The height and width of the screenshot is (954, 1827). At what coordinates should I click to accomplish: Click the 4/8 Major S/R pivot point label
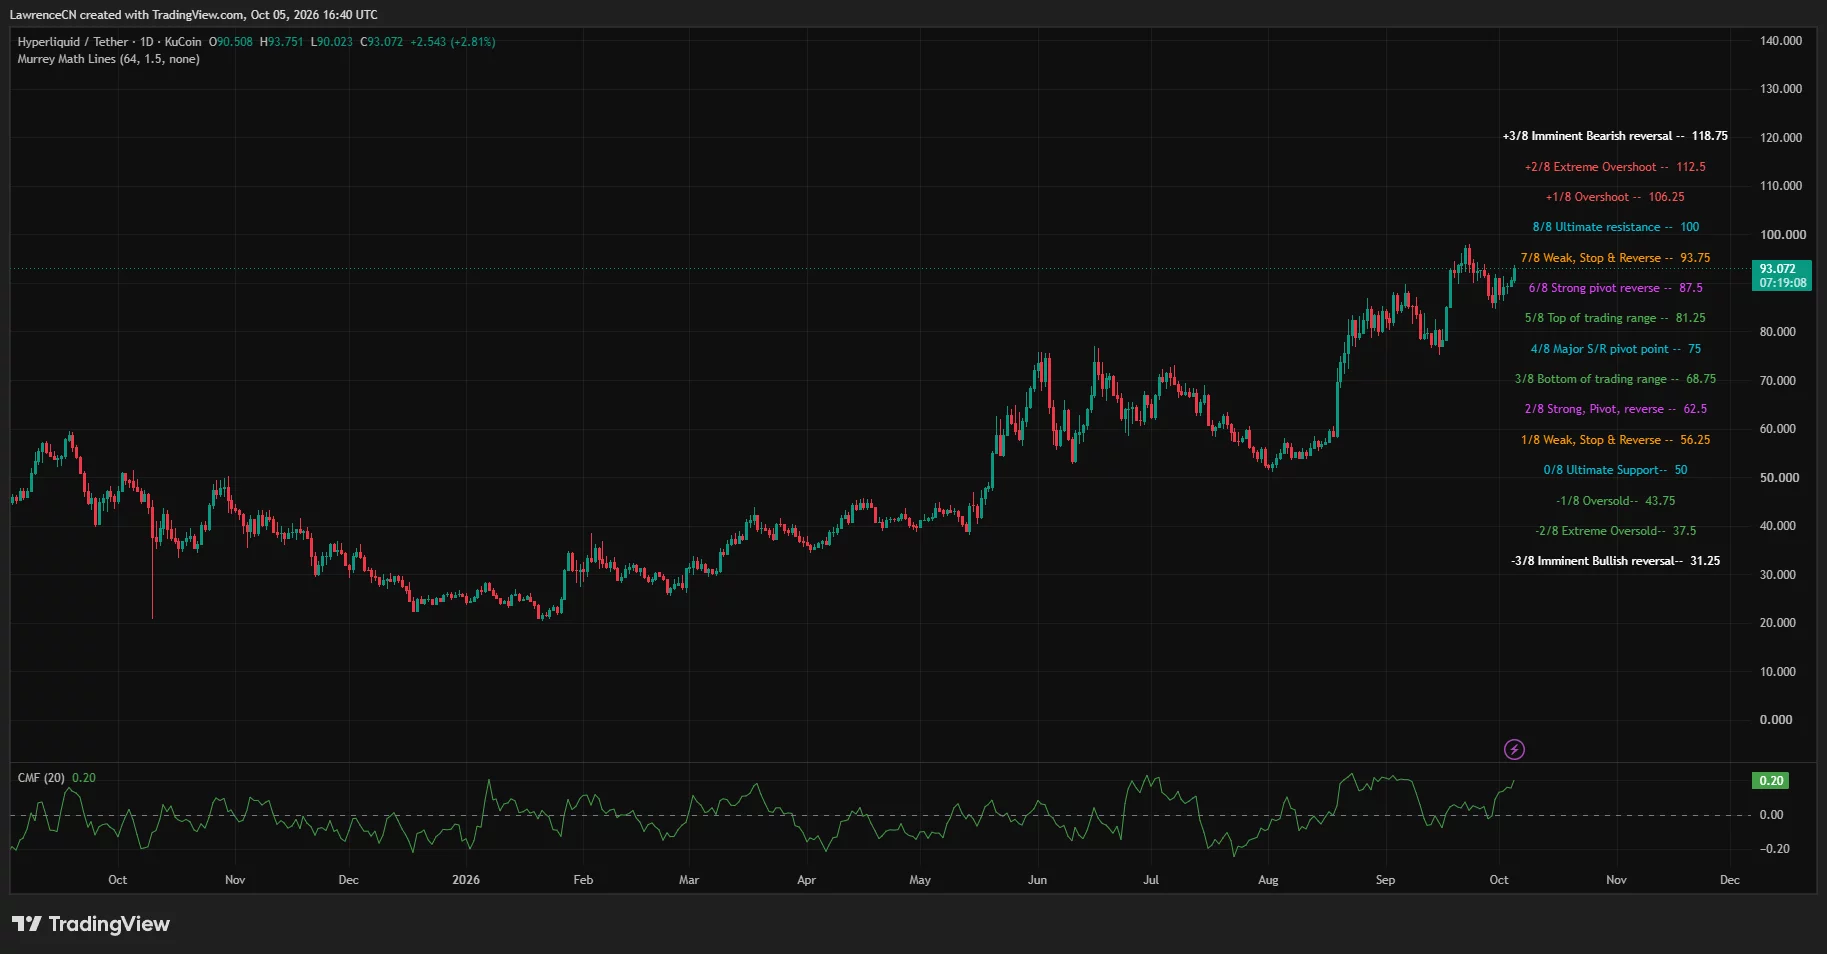[1615, 349]
